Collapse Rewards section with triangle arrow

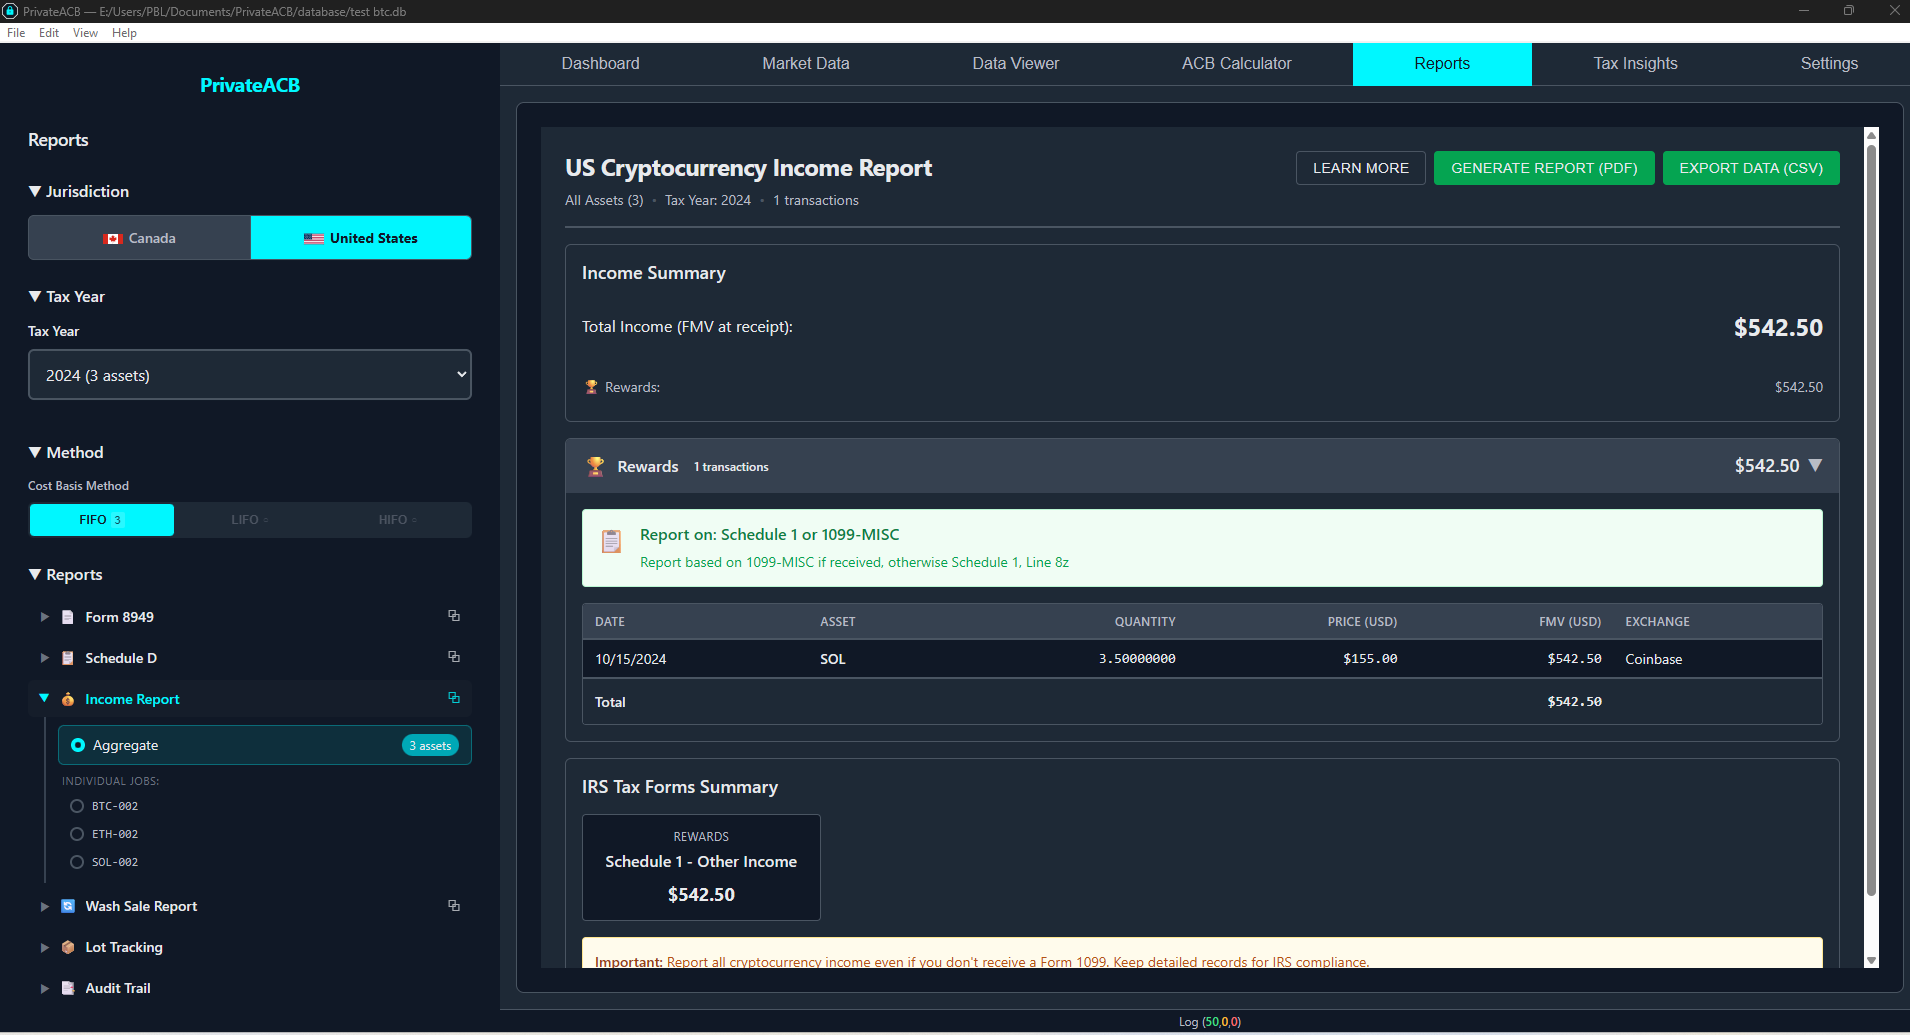pyautogui.click(x=1816, y=465)
